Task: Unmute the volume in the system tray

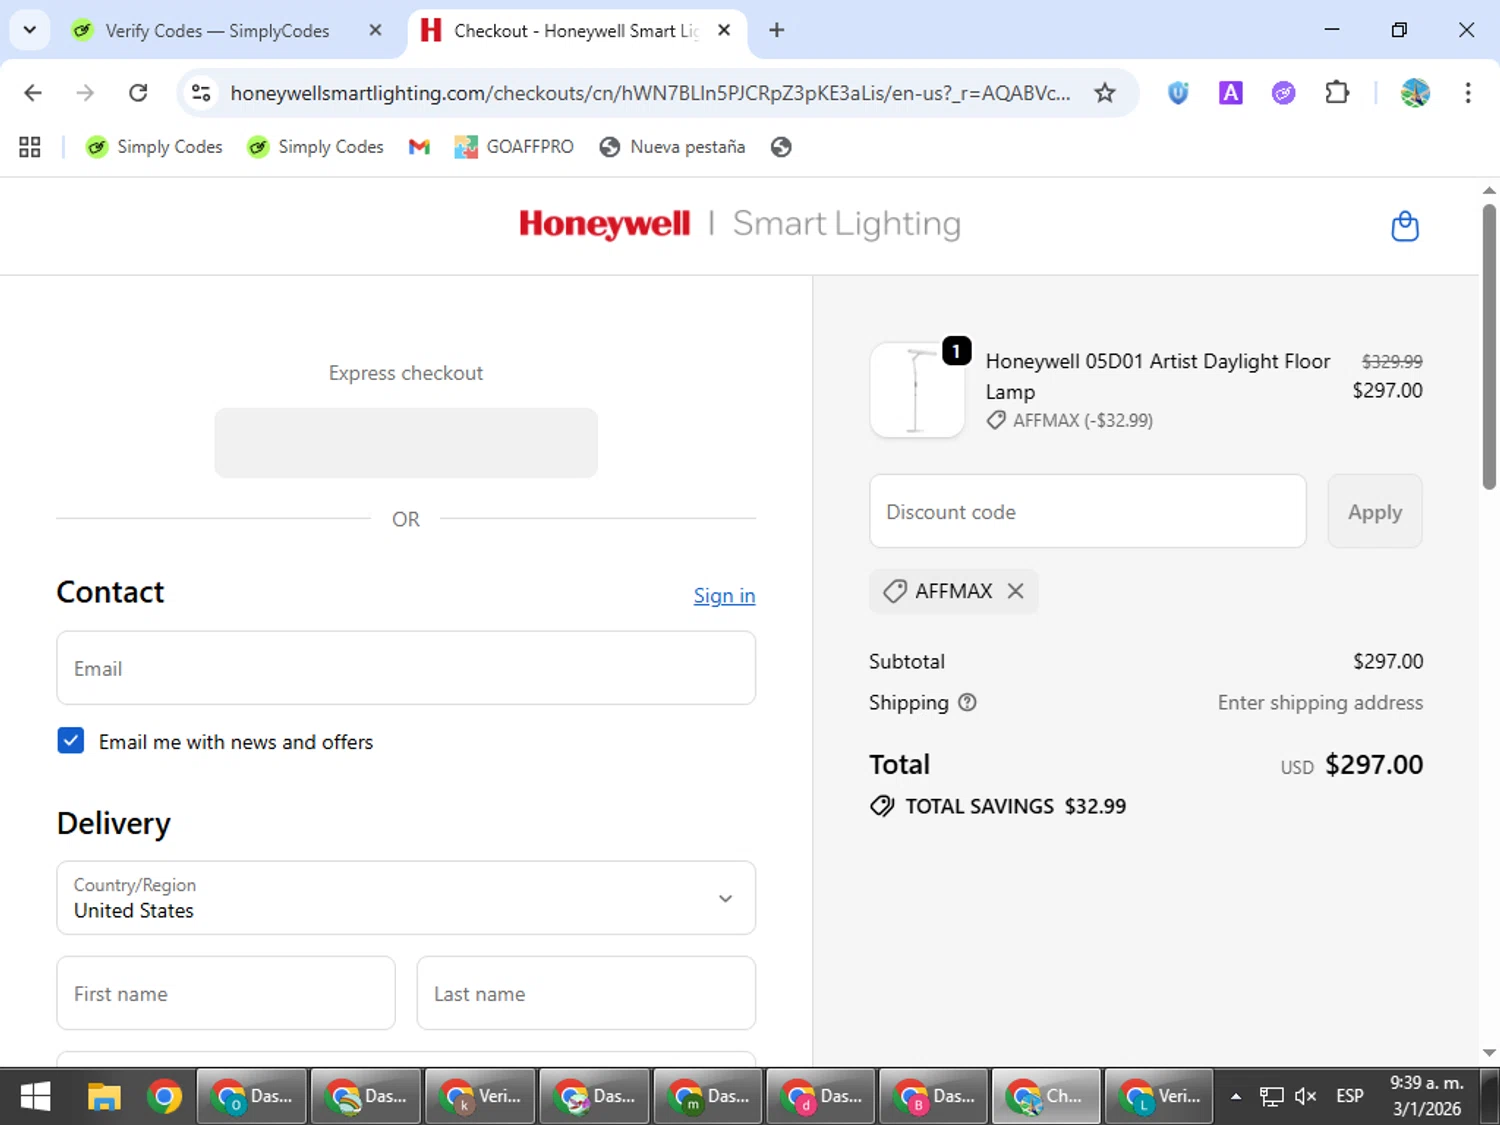Action: click(x=1305, y=1097)
